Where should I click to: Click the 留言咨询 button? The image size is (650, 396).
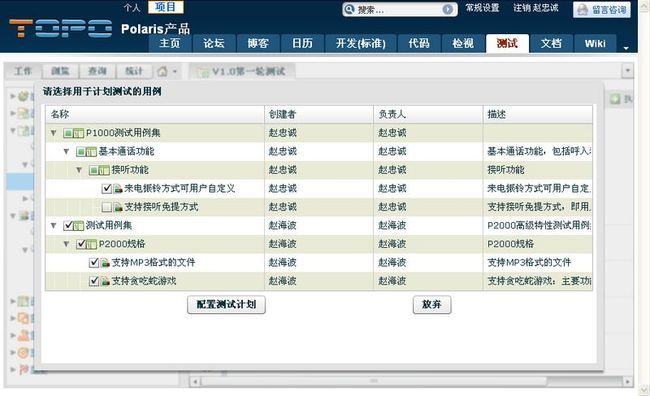click(x=601, y=10)
